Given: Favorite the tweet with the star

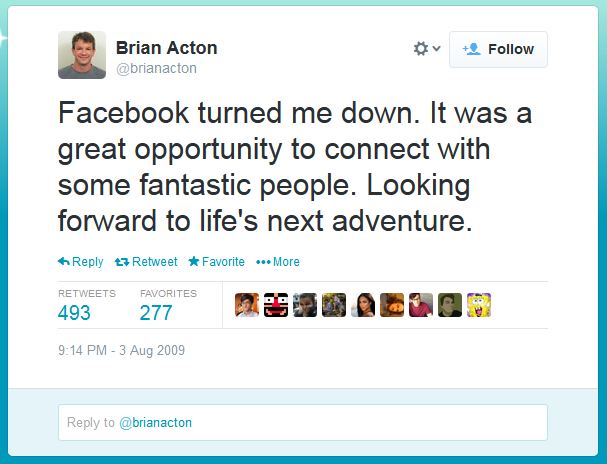Looking at the screenshot, I should (x=216, y=262).
